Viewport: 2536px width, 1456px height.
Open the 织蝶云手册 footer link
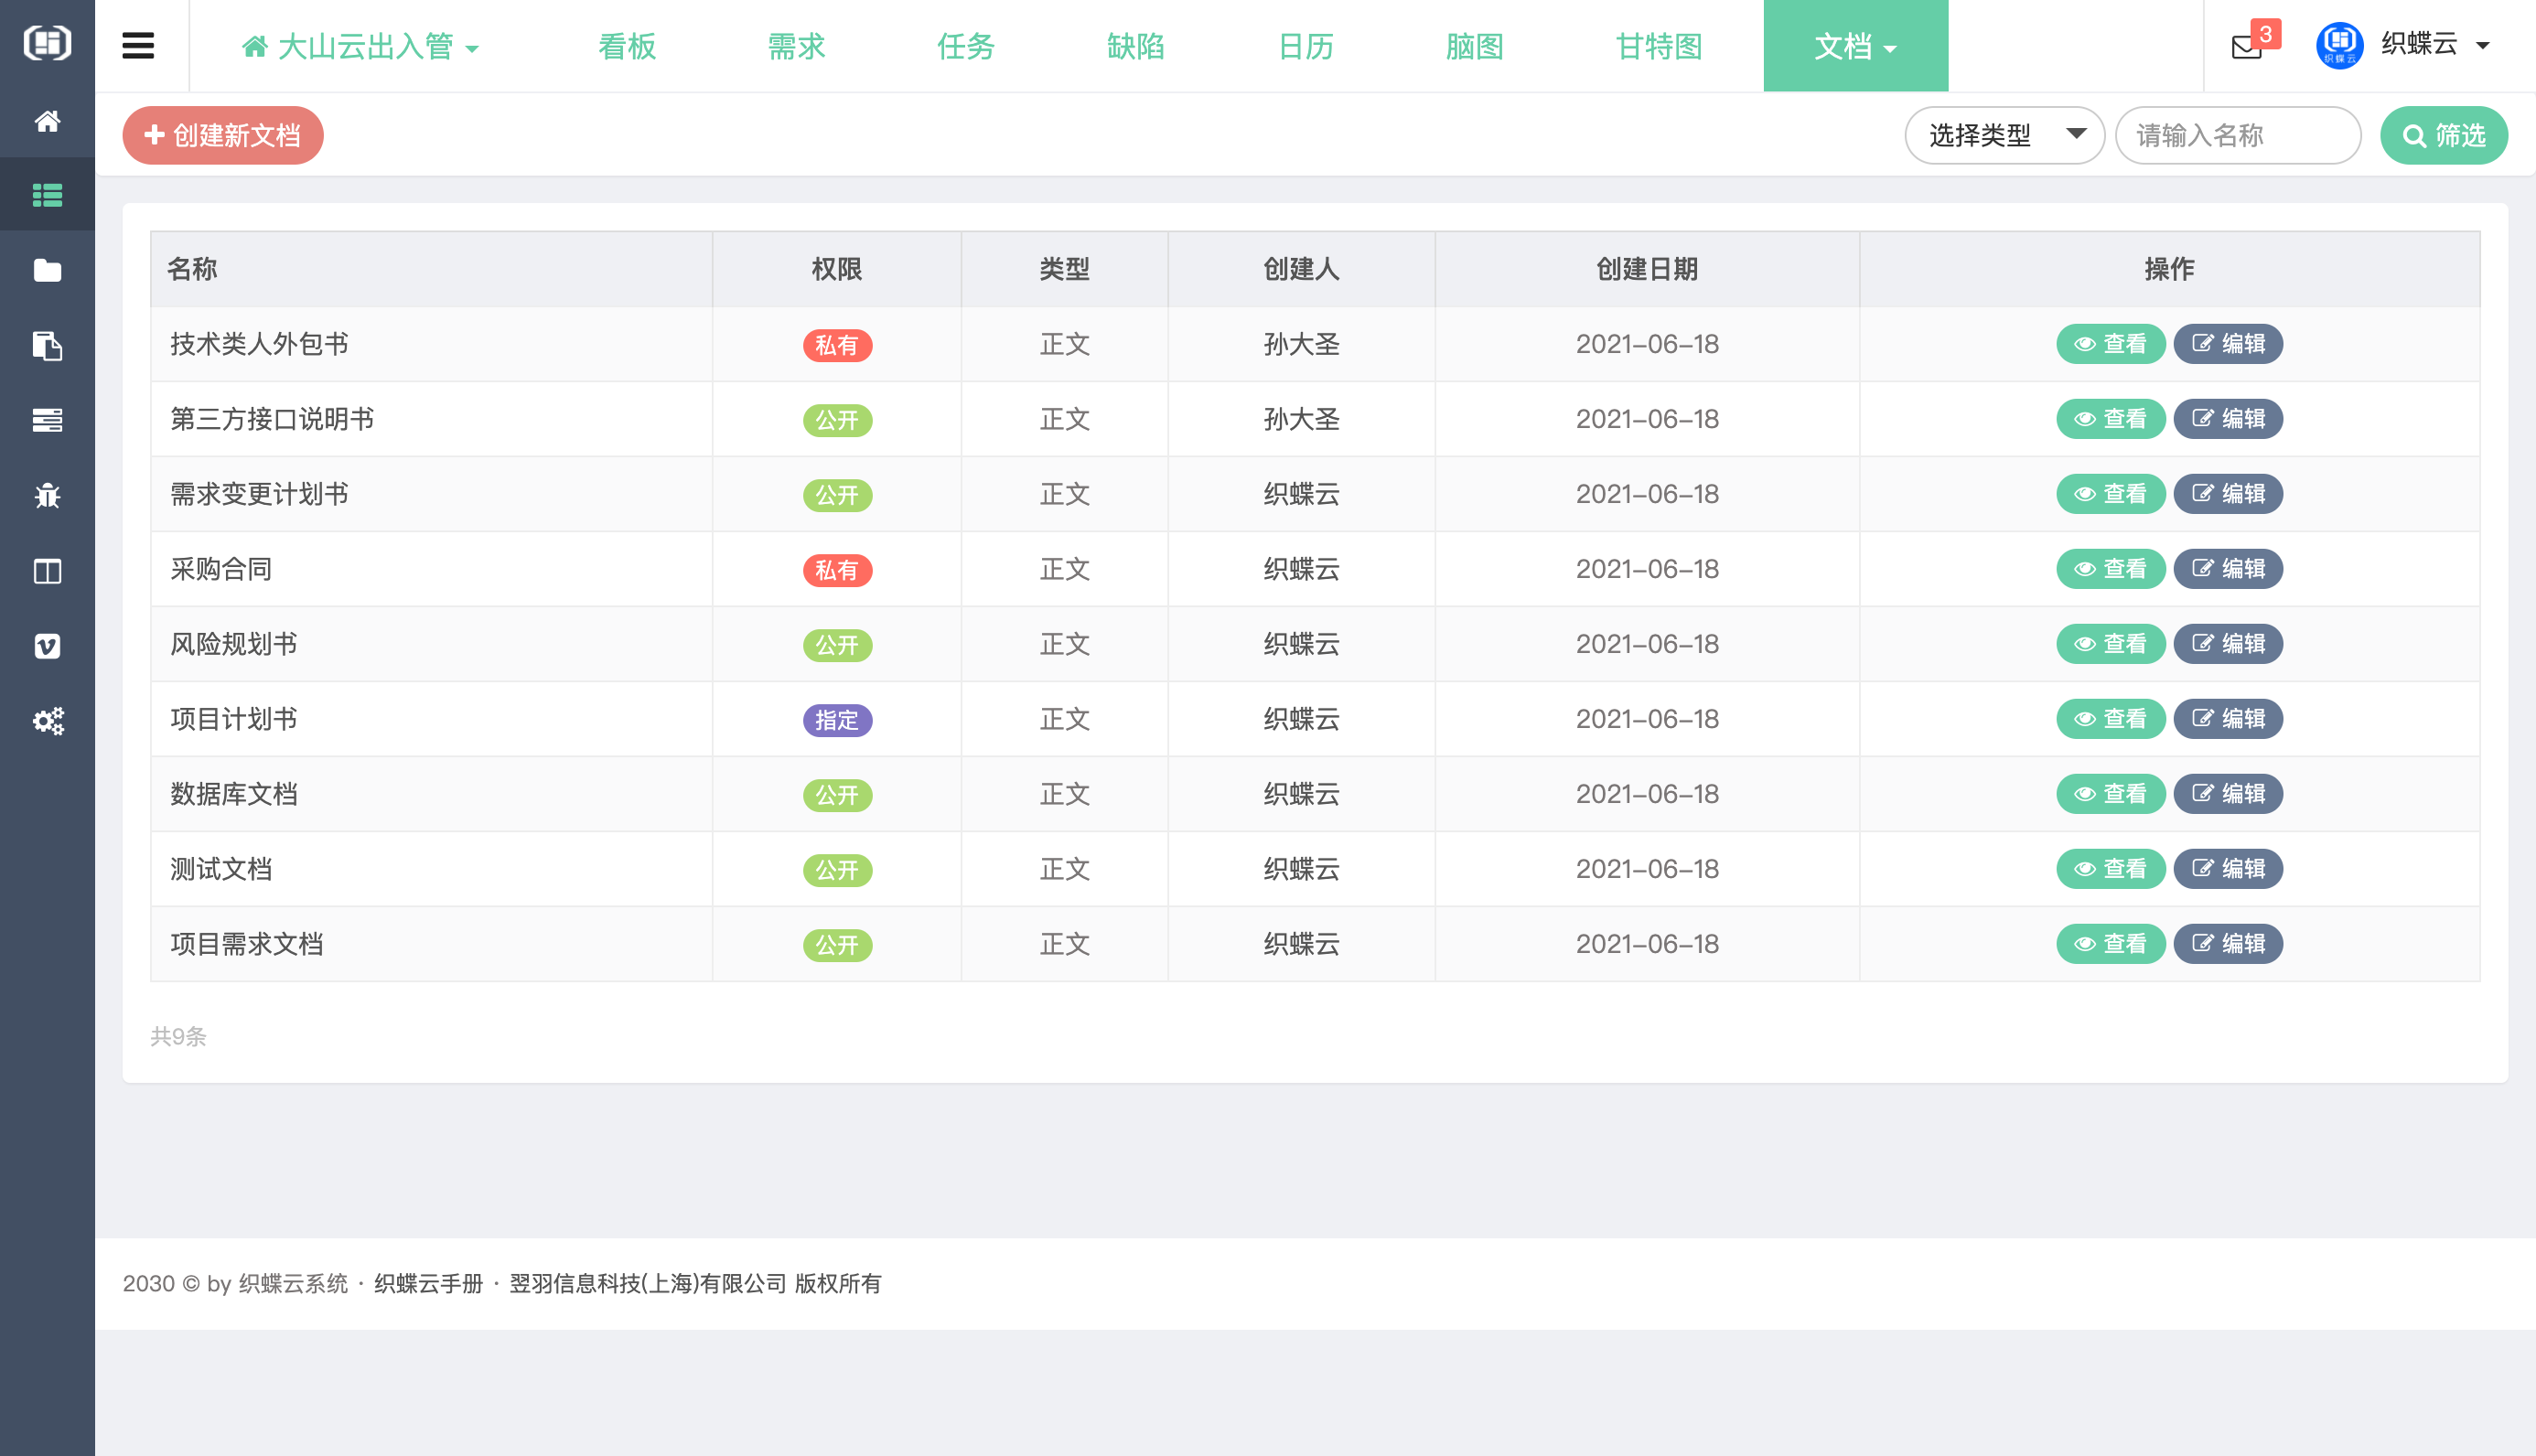click(x=428, y=1283)
